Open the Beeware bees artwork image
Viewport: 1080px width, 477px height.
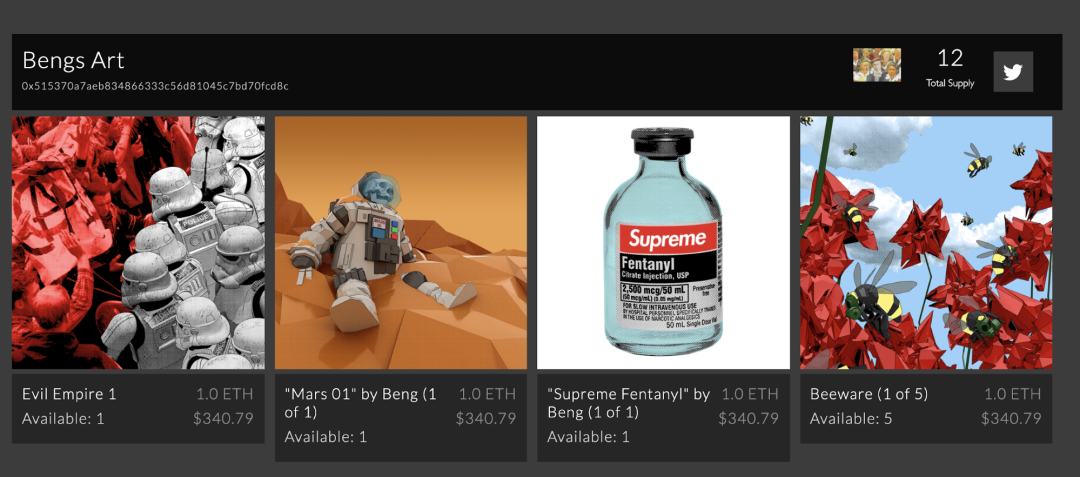926,243
